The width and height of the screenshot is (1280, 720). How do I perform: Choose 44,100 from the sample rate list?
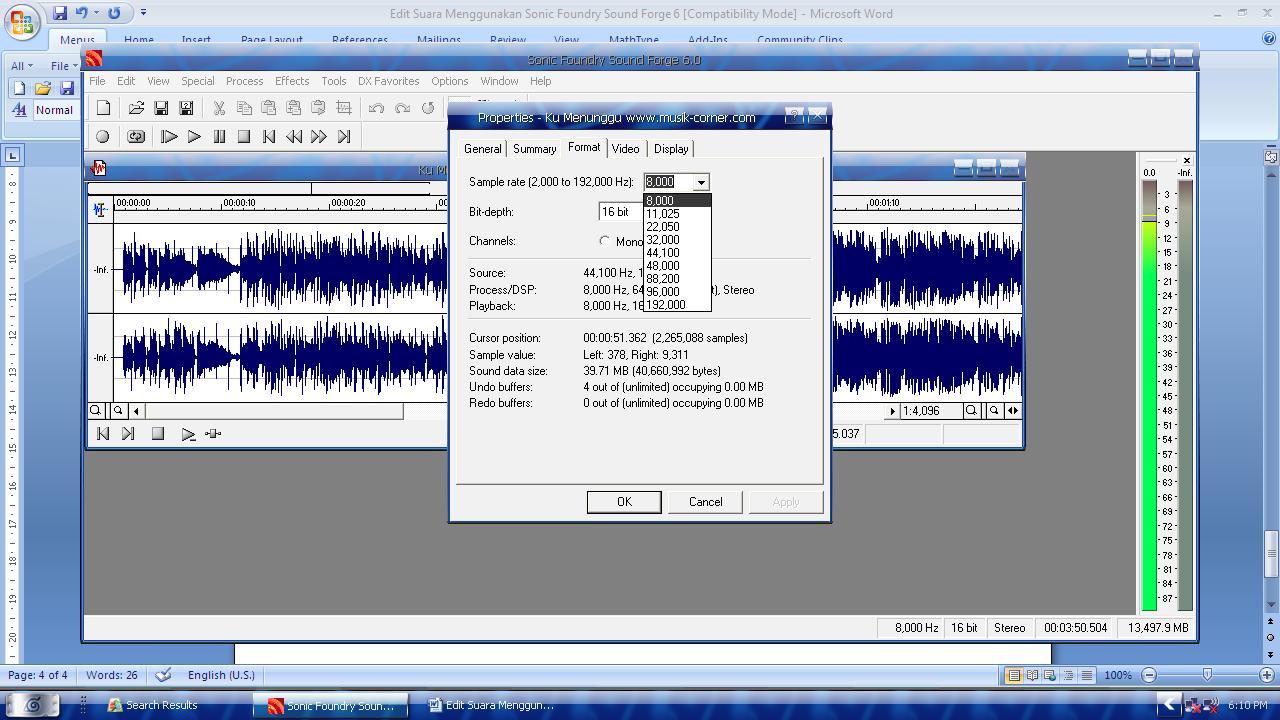[663, 252]
